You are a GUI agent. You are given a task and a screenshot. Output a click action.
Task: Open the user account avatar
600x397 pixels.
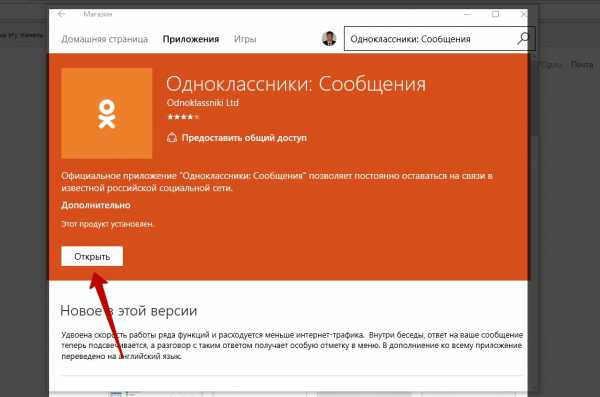tap(329, 39)
